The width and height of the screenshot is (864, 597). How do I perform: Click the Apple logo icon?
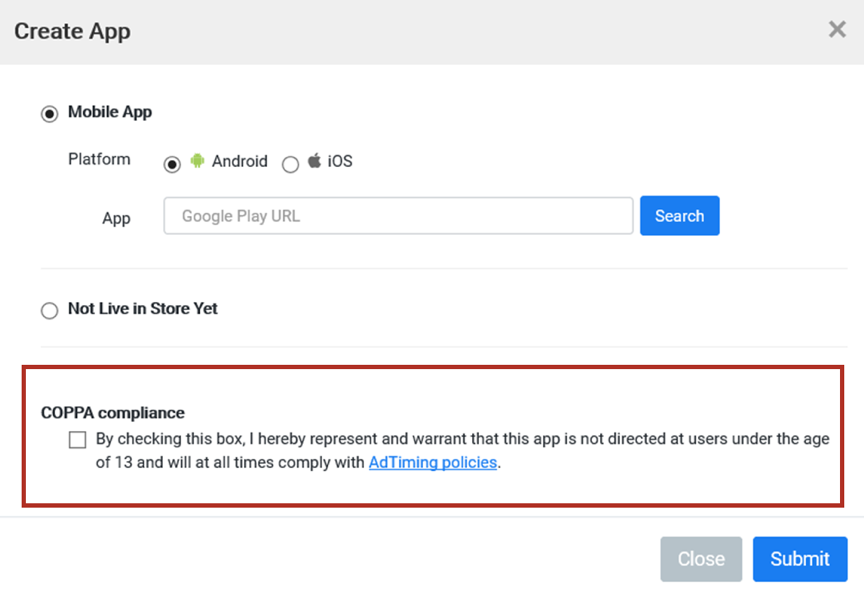314,160
